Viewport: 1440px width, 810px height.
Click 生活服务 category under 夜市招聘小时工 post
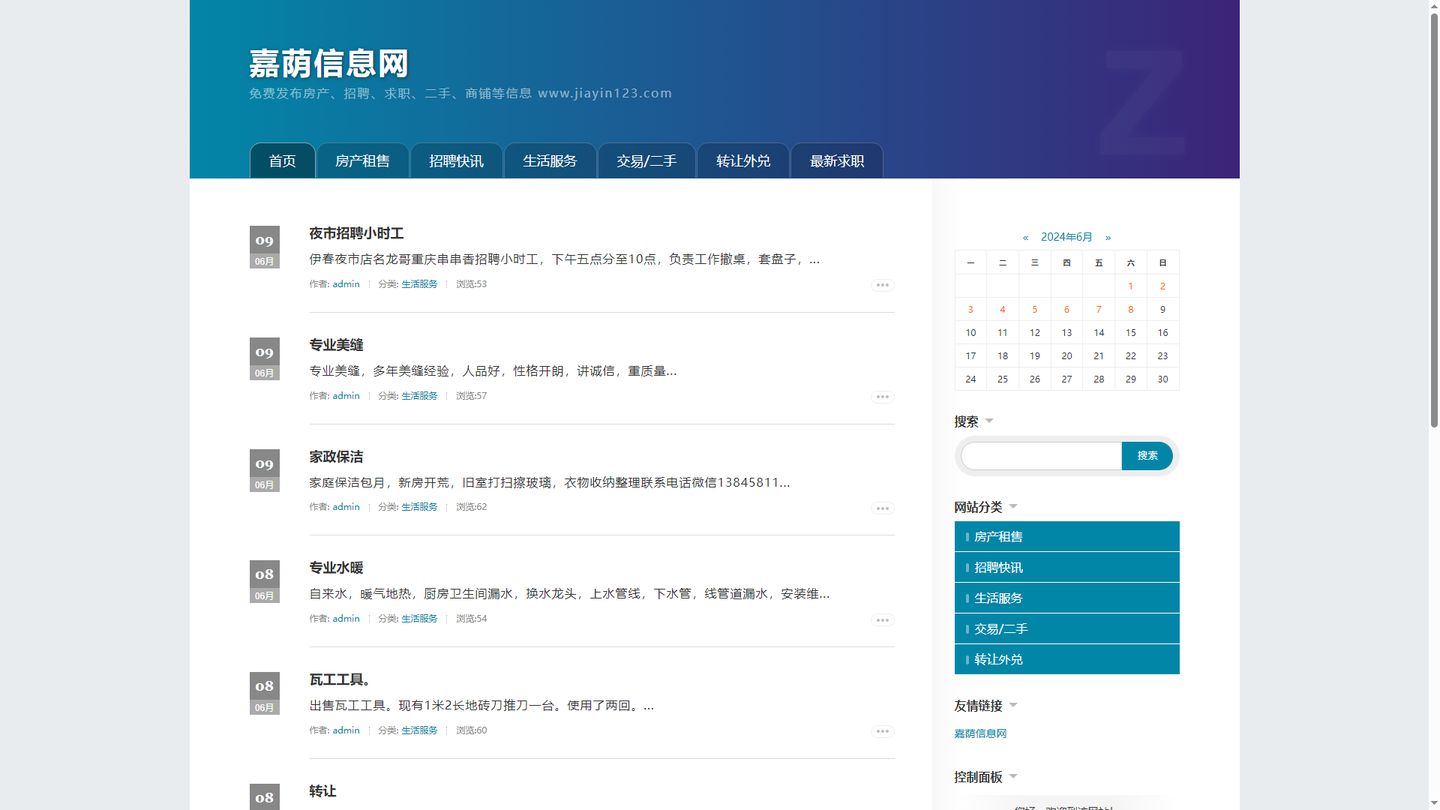(x=420, y=284)
